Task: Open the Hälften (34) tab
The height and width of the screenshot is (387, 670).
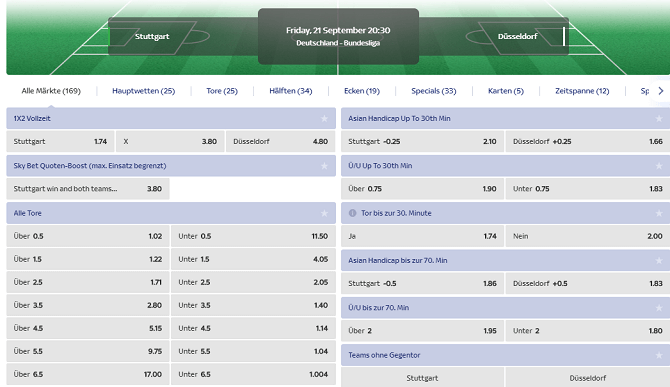Action: pyautogui.click(x=291, y=91)
